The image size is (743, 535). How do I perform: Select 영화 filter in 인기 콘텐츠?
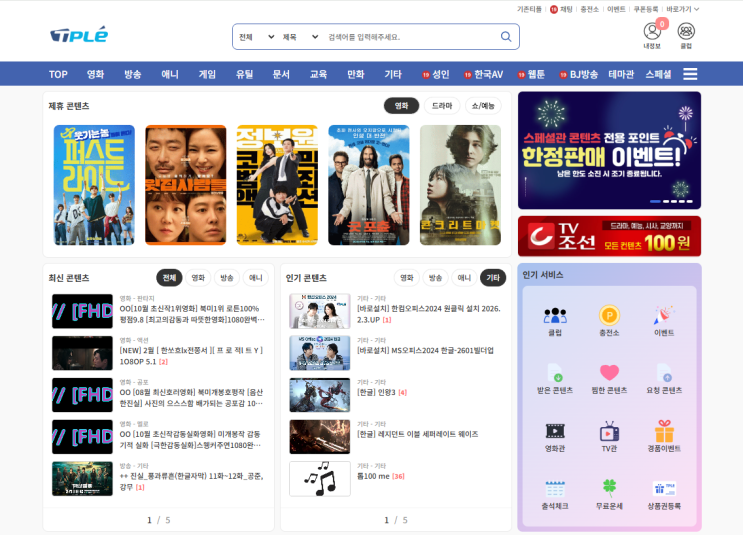coord(407,278)
